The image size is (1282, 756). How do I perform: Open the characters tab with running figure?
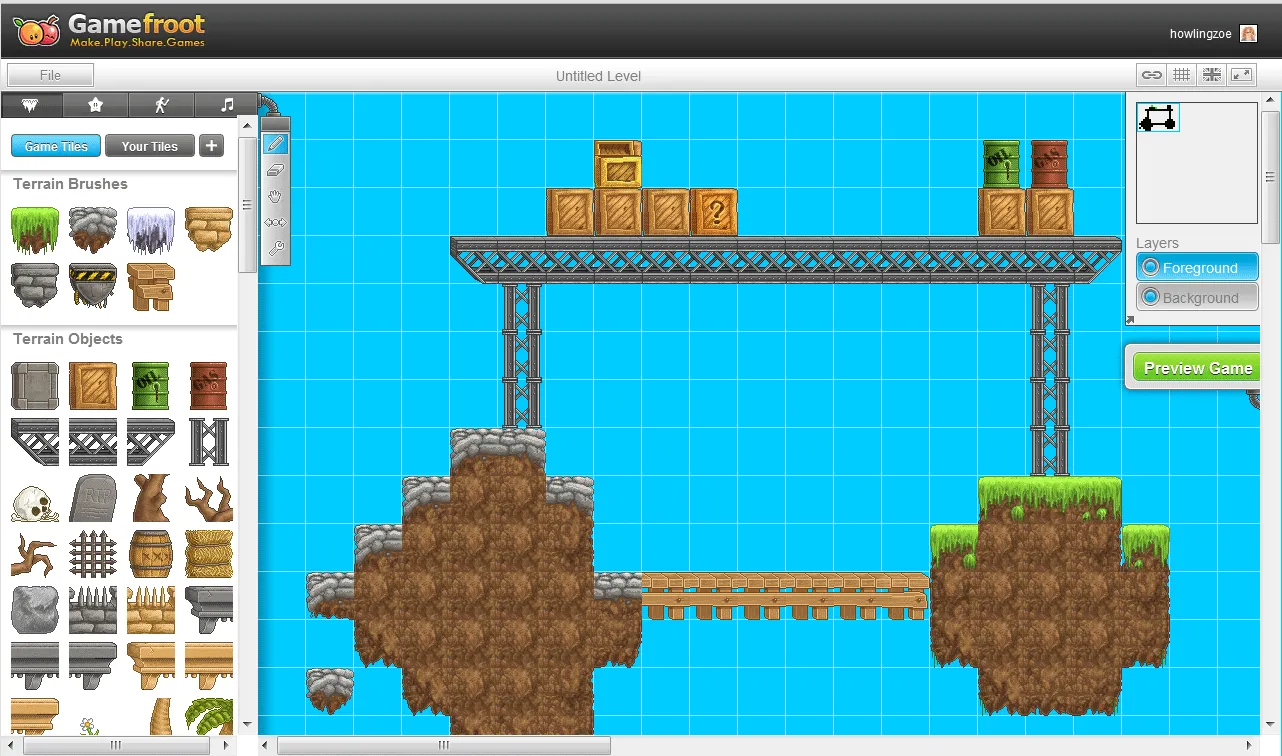point(162,105)
